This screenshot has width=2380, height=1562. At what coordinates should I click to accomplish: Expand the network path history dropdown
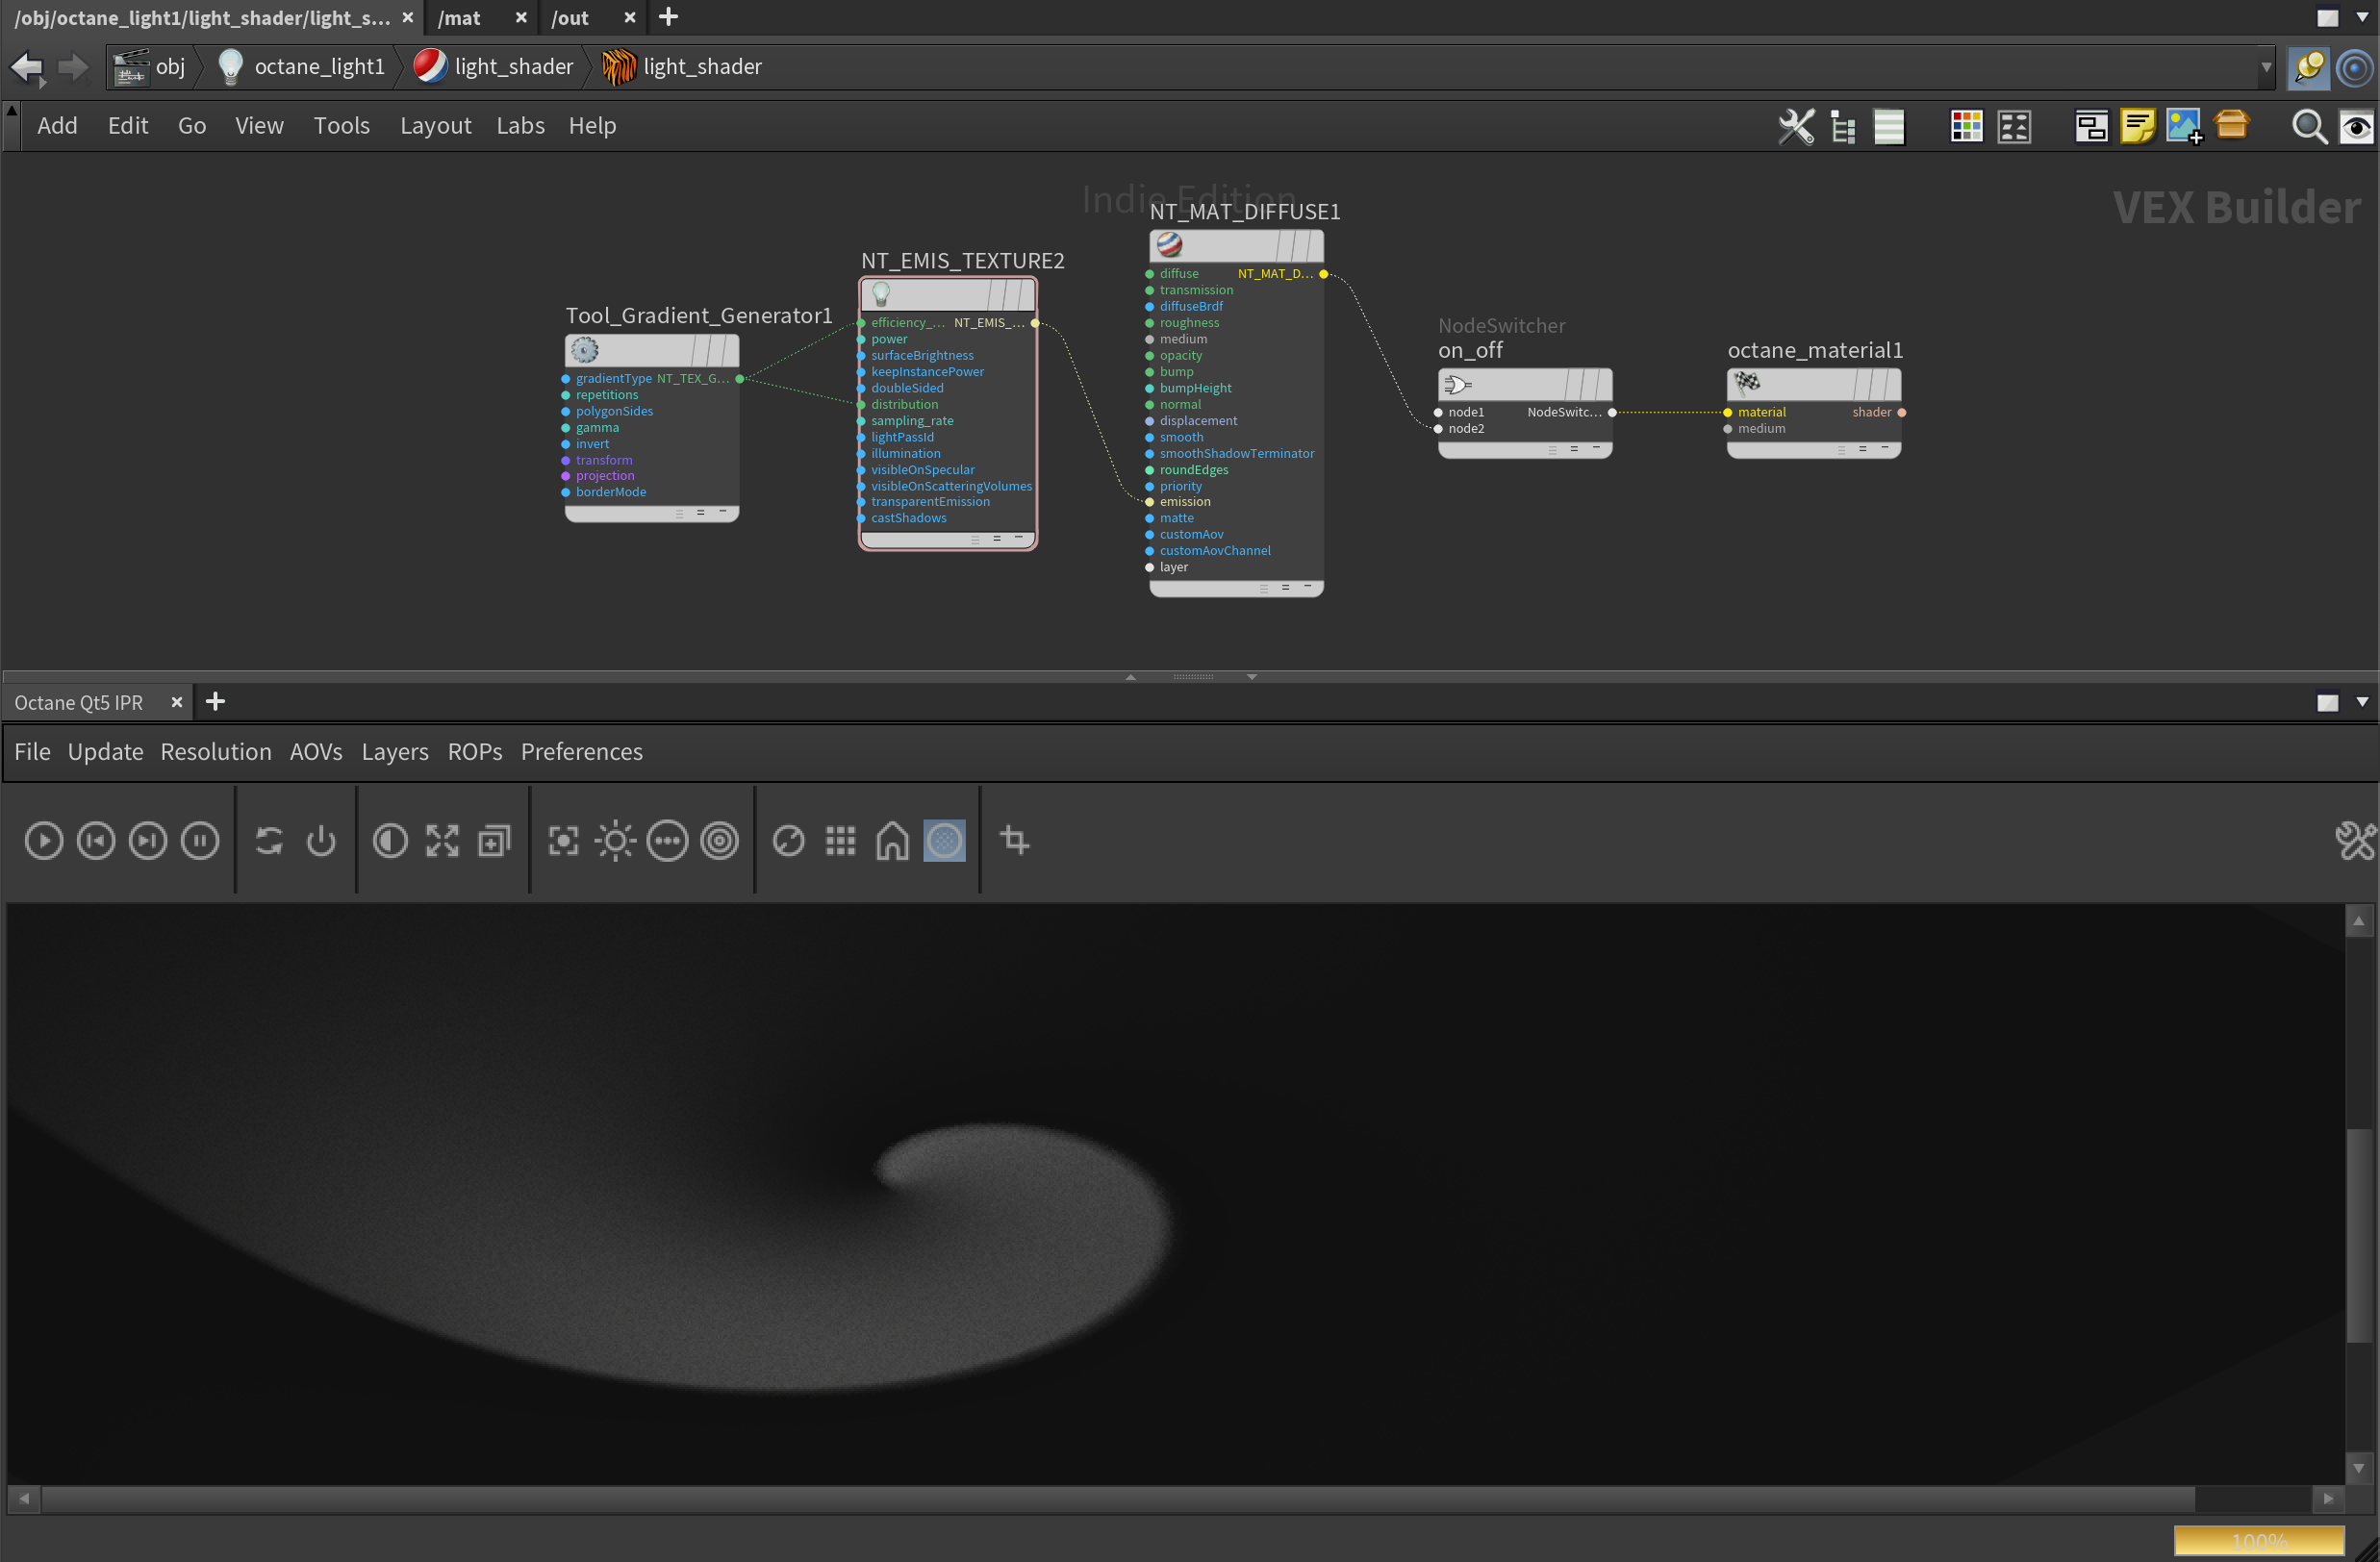pyautogui.click(x=2266, y=67)
